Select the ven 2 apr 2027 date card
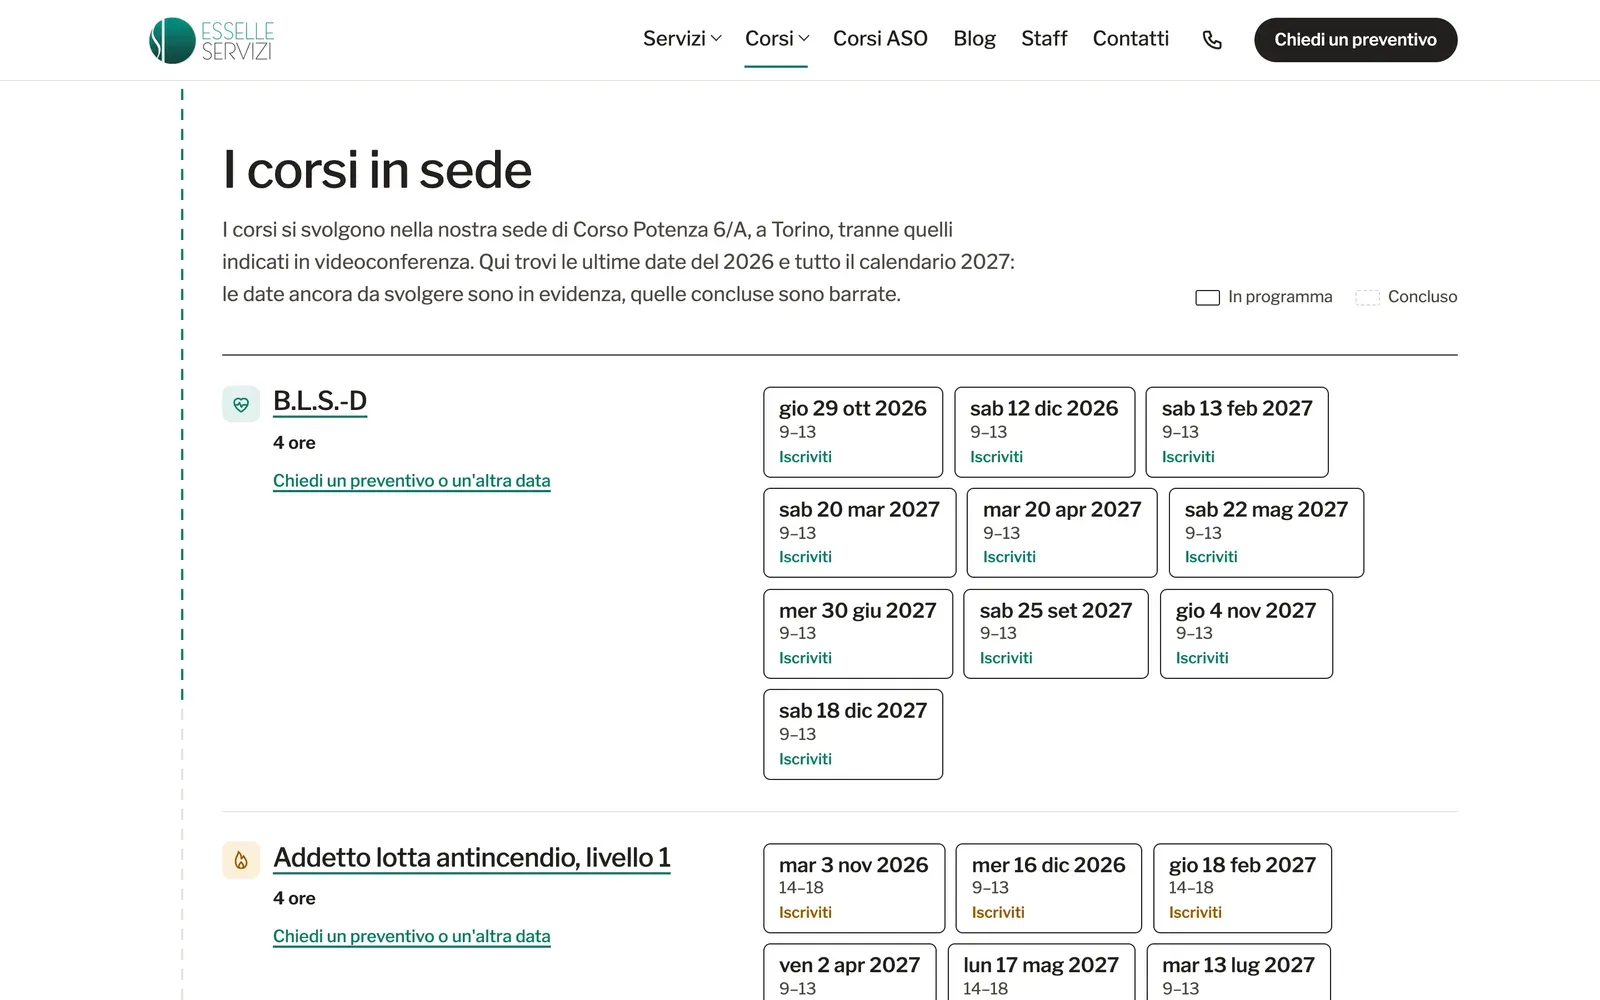Viewport: 1600px width, 1000px height. tap(850, 972)
